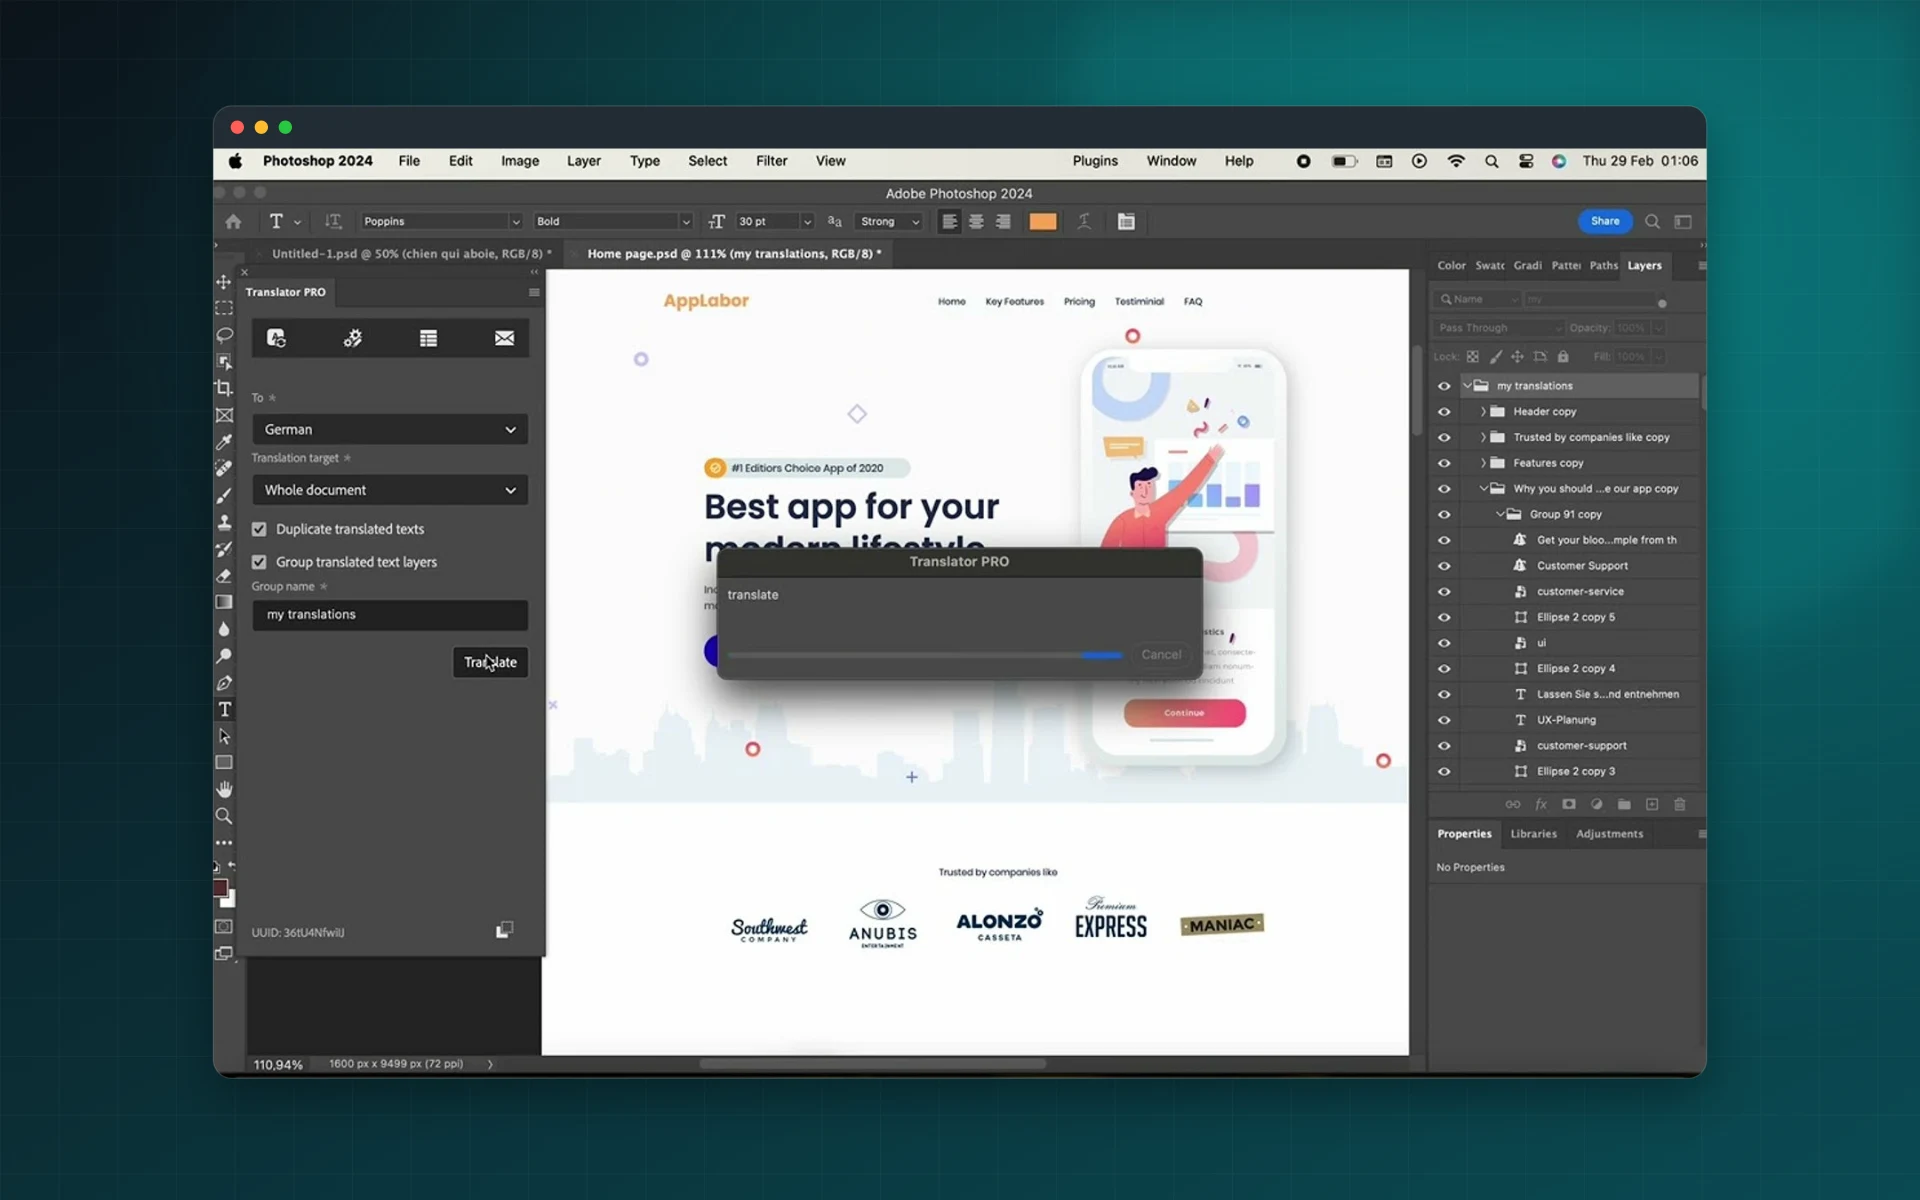Collapse the my translations group
The image size is (1920, 1200).
(x=1467, y=386)
